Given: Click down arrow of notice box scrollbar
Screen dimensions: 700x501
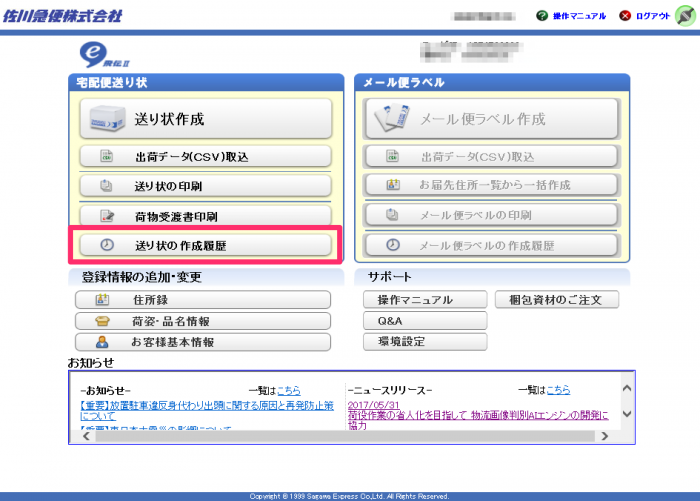Looking at the screenshot, I should coord(627,414).
